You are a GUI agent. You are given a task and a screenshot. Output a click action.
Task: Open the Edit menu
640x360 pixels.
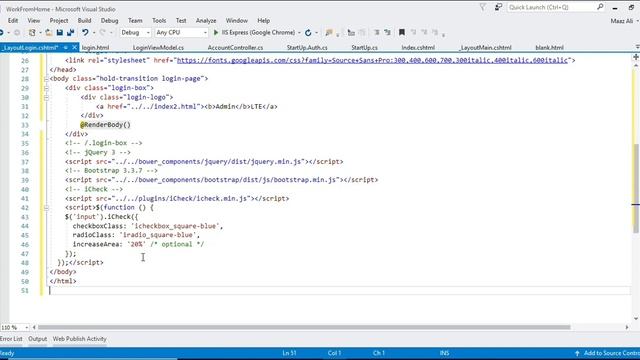(13, 21)
